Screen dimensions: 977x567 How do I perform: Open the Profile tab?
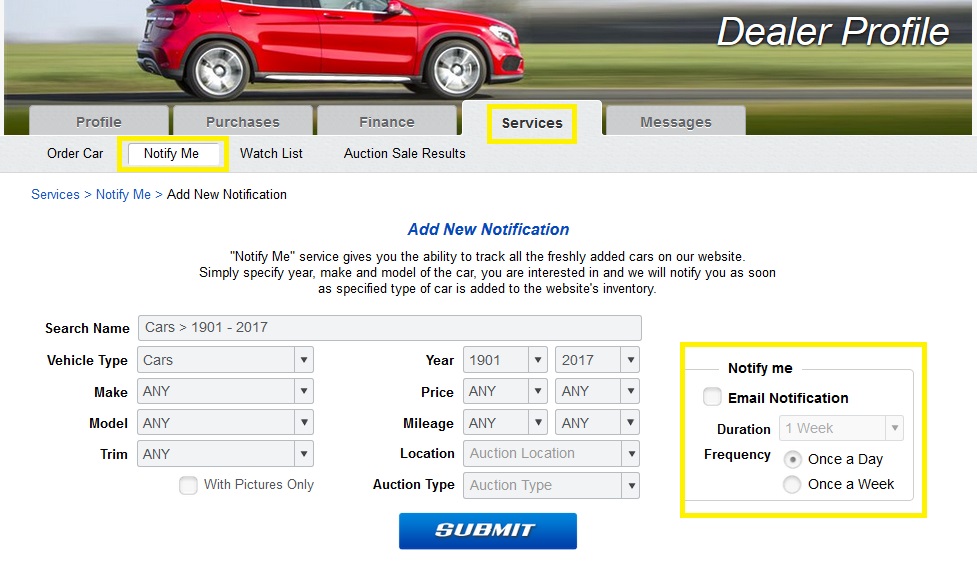click(98, 122)
